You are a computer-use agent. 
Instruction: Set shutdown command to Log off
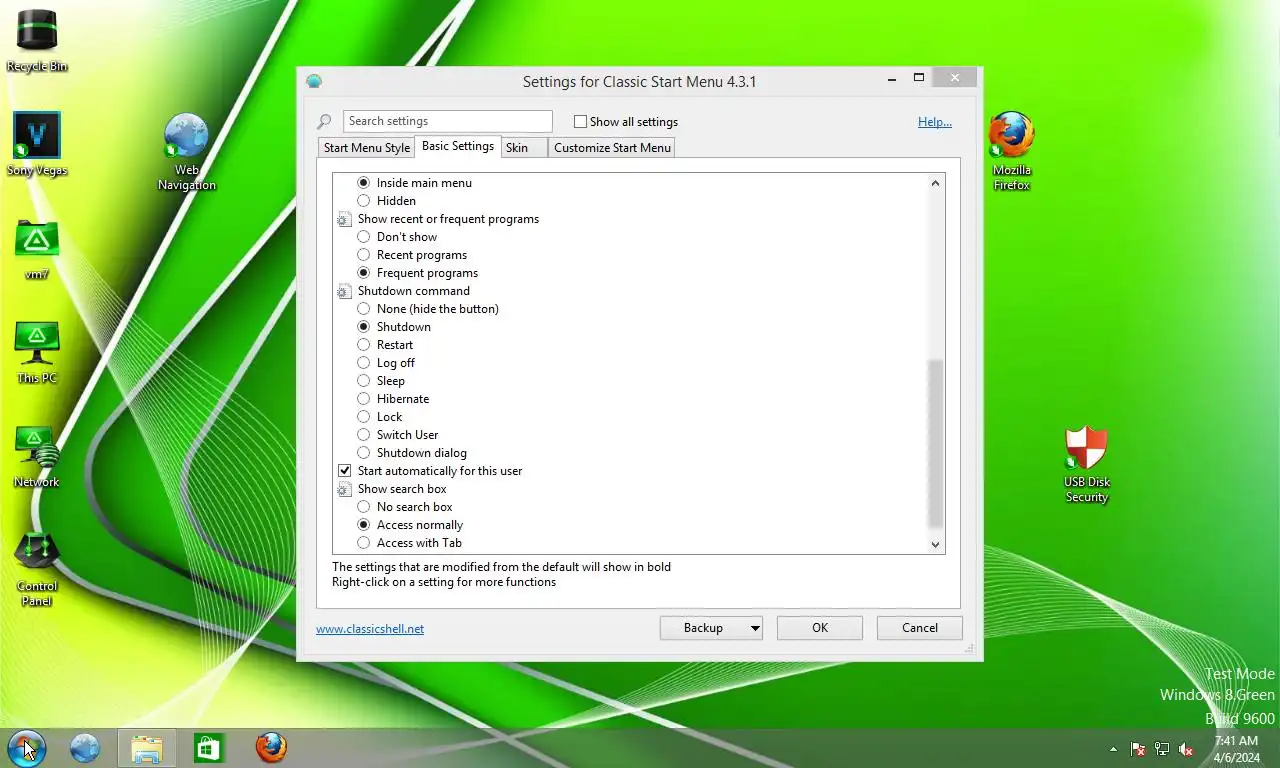(364, 363)
